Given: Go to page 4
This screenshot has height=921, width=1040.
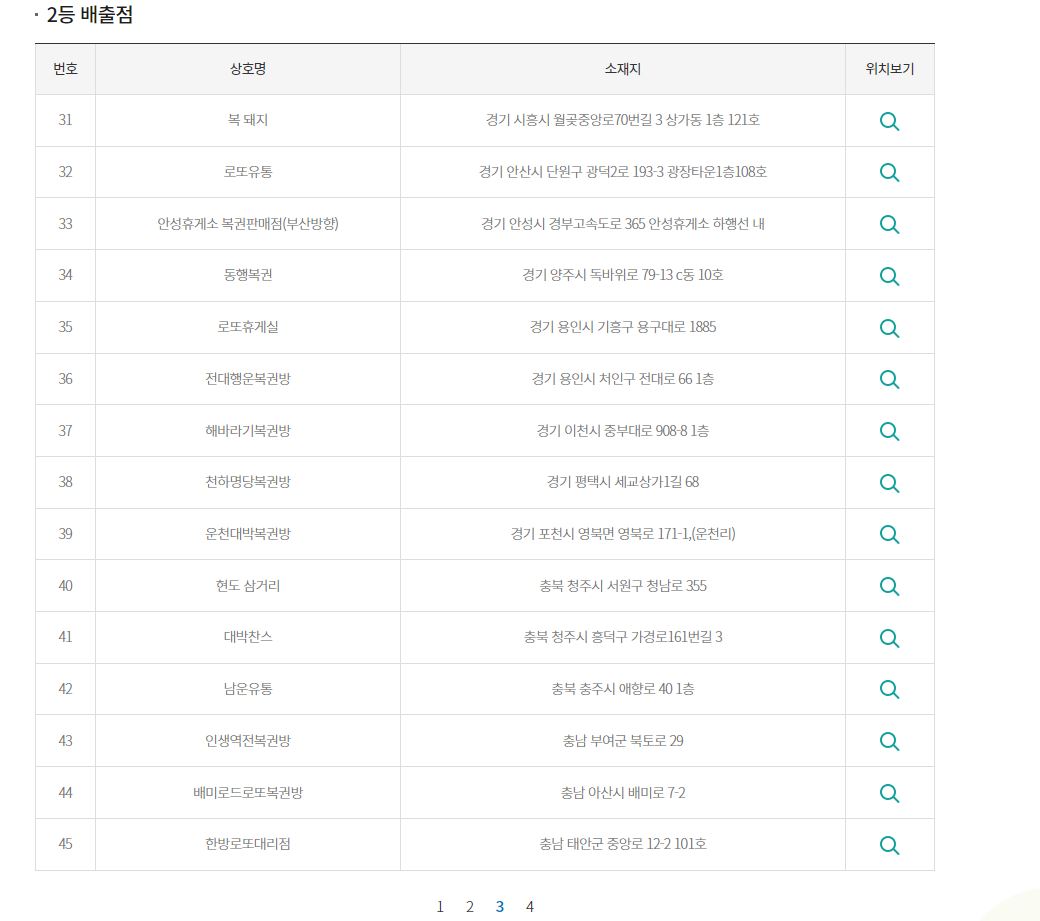Looking at the screenshot, I should pyautogui.click(x=529, y=906).
